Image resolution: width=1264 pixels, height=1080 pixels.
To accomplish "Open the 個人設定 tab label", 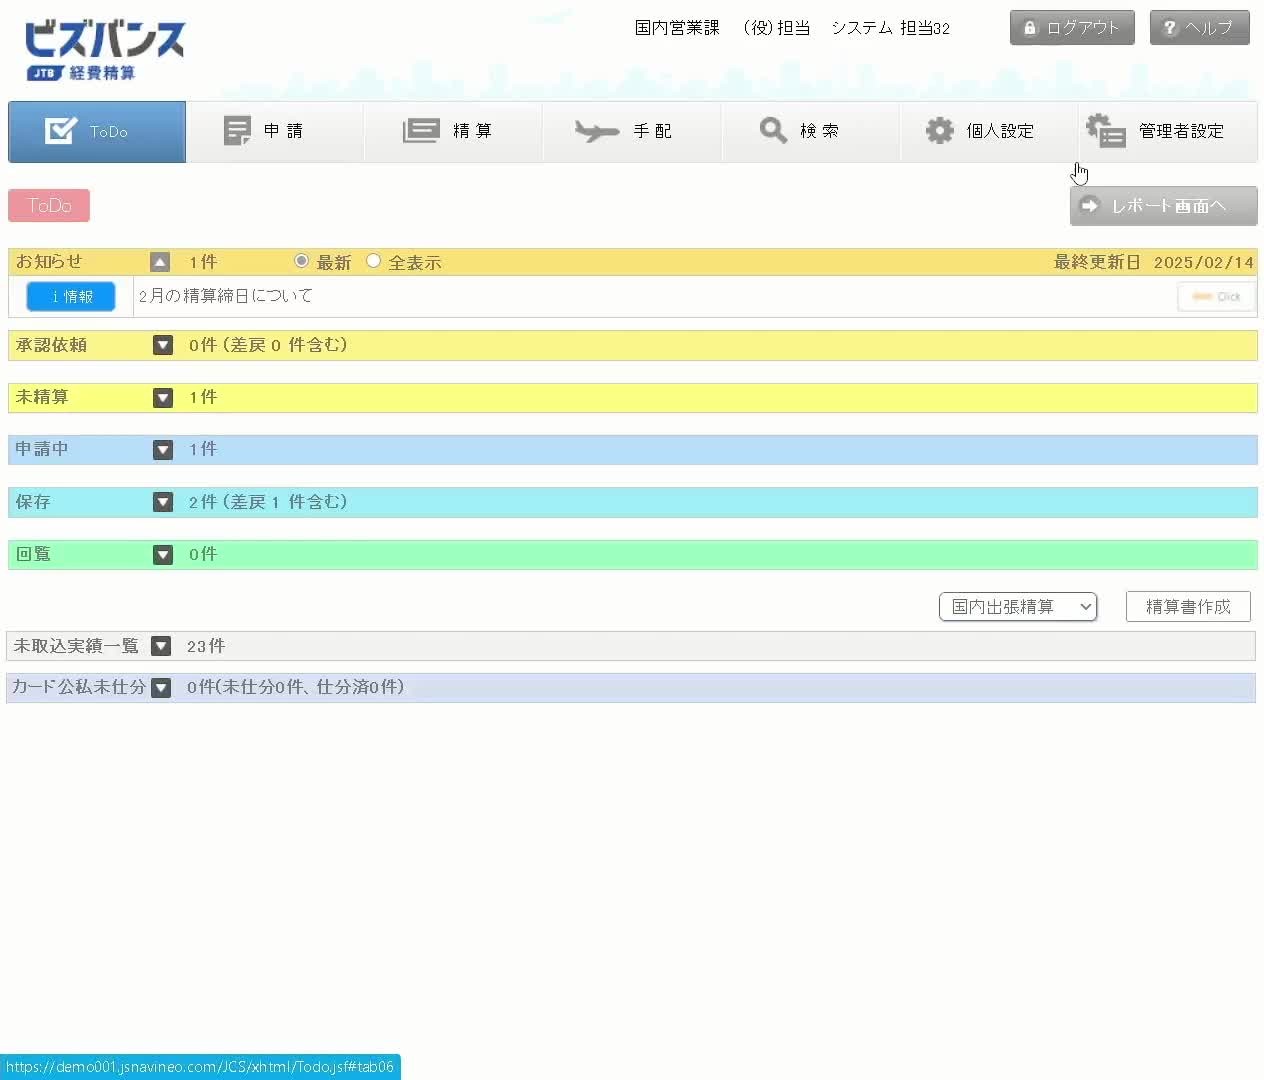I will pyautogui.click(x=1000, y=131).
